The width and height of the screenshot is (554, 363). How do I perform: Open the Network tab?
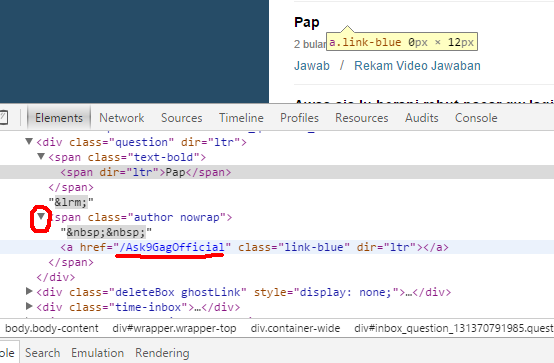click(122, 118)
